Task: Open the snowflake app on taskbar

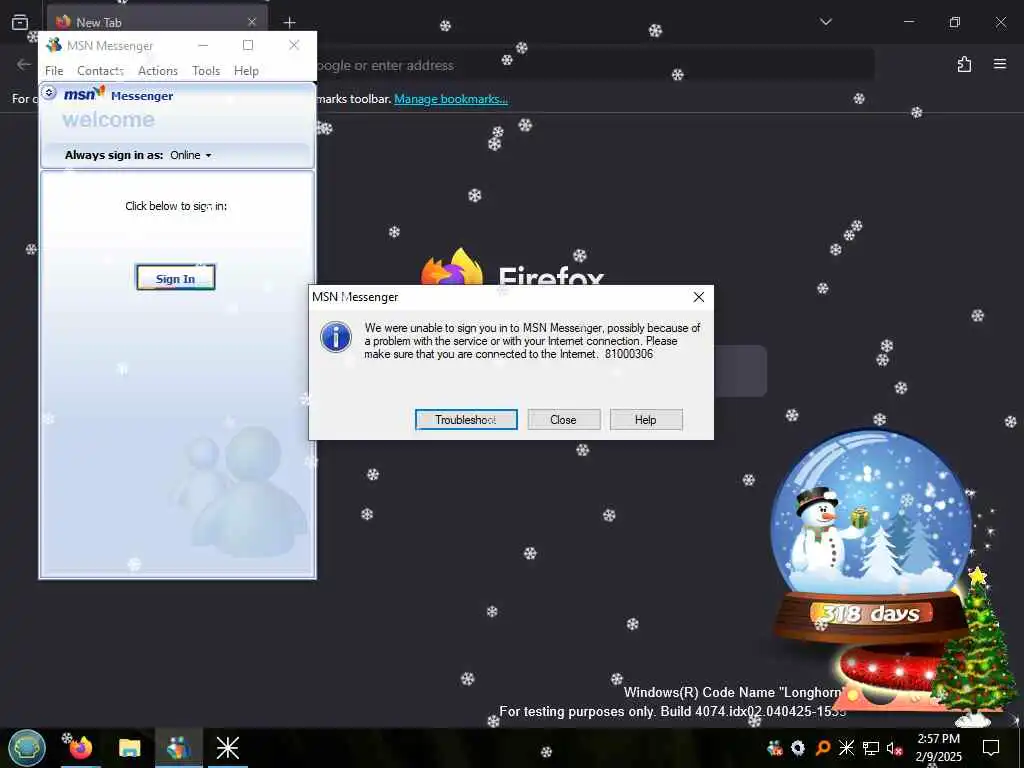Action: point(227,748)
